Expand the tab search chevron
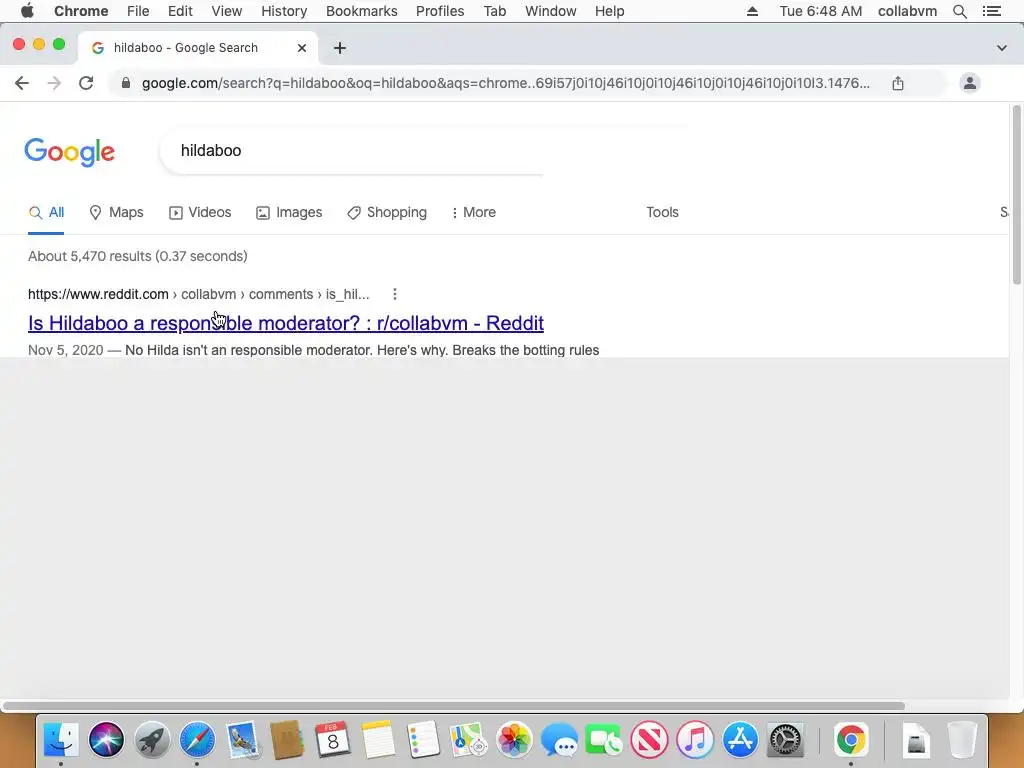This screenshot has width=1024, height=768. click(x=1002, y=48)
